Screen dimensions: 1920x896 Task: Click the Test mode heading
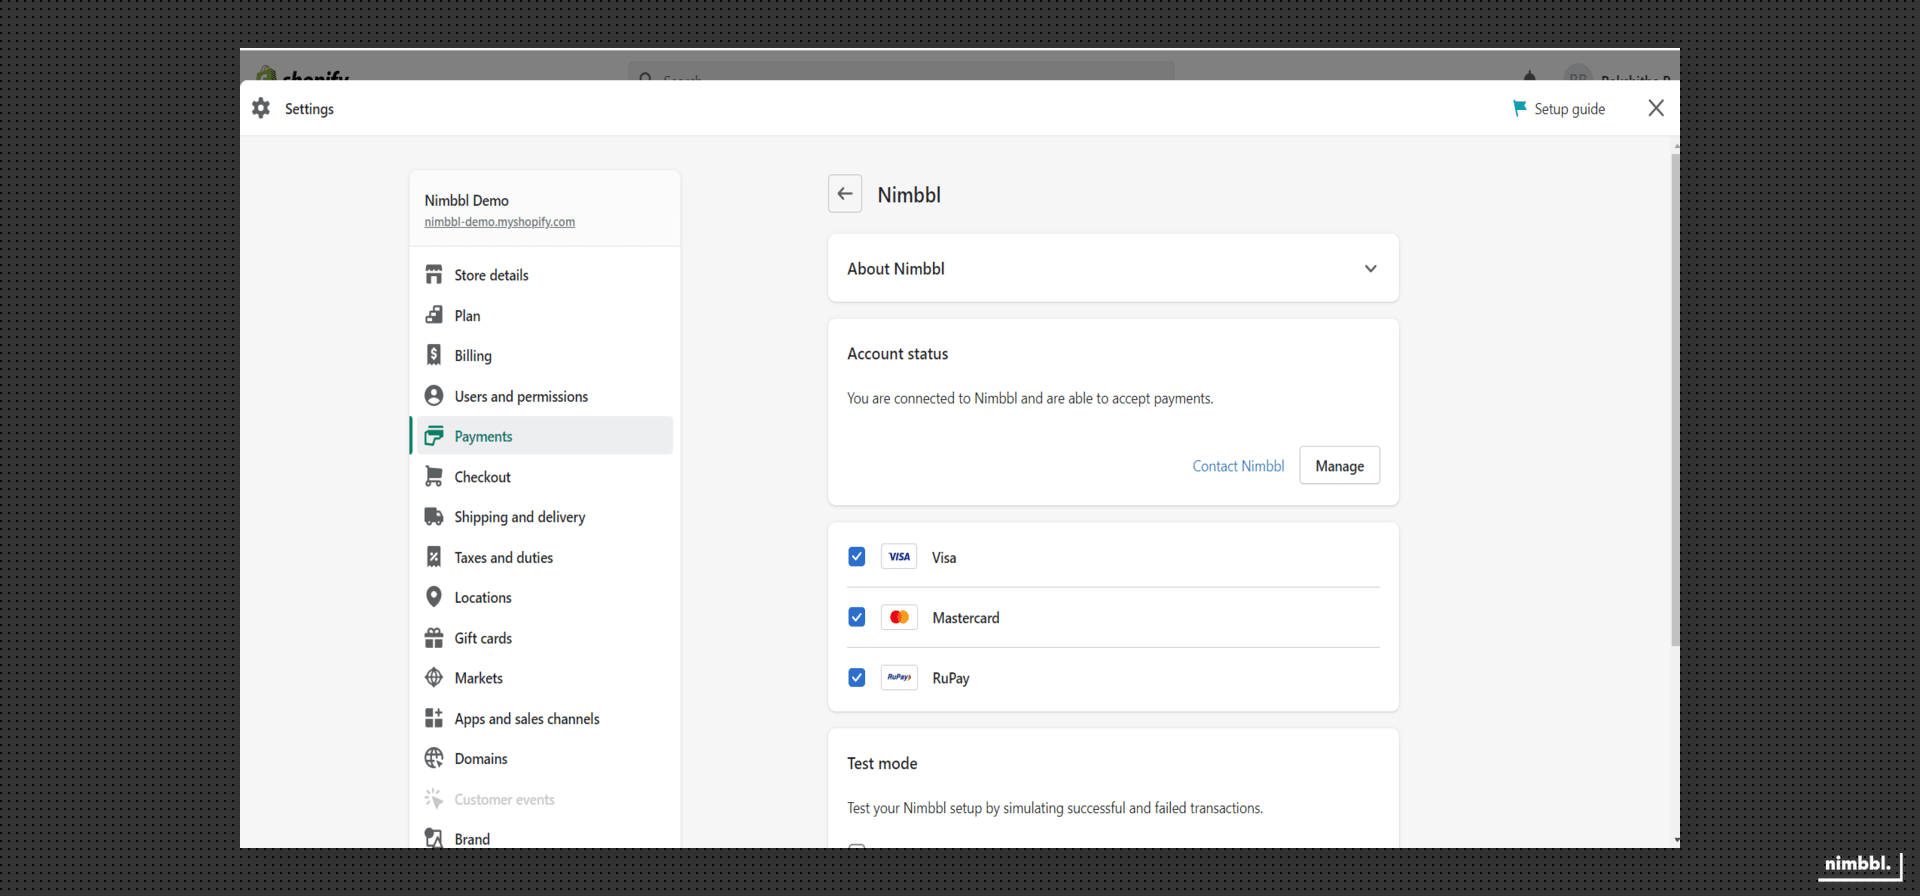[x=882, y=763]
